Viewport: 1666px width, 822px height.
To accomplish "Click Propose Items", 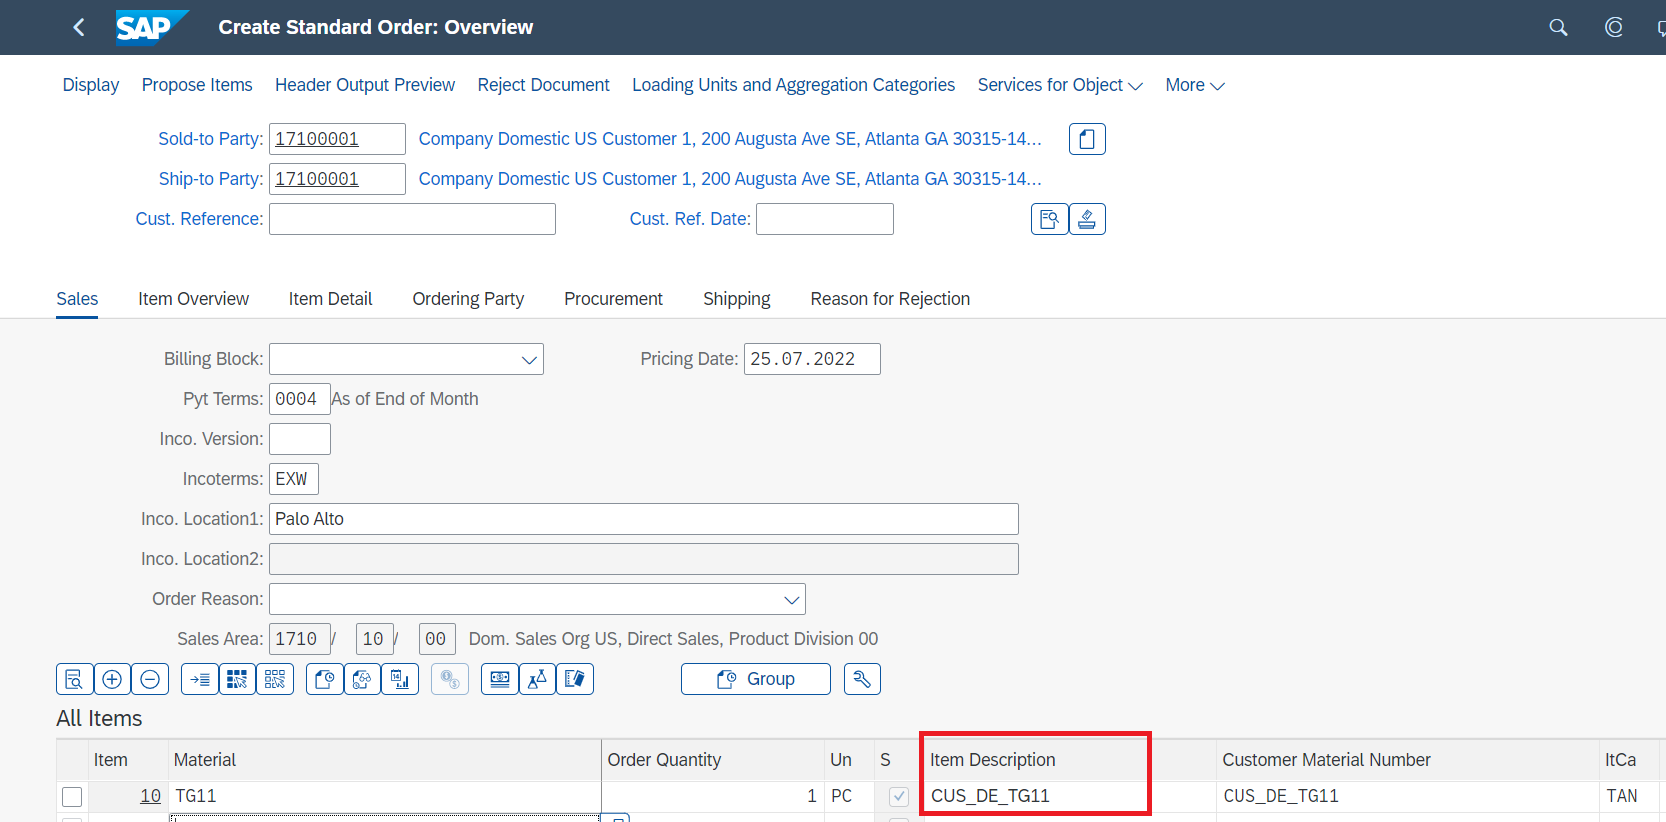I will [x=197, y=85].
